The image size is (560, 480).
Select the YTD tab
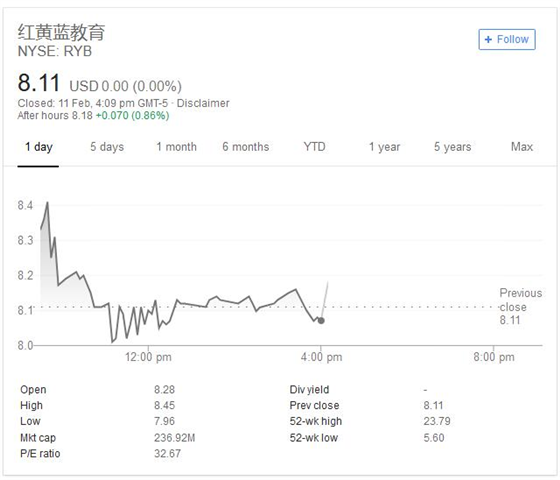click(x=315, y=147)
